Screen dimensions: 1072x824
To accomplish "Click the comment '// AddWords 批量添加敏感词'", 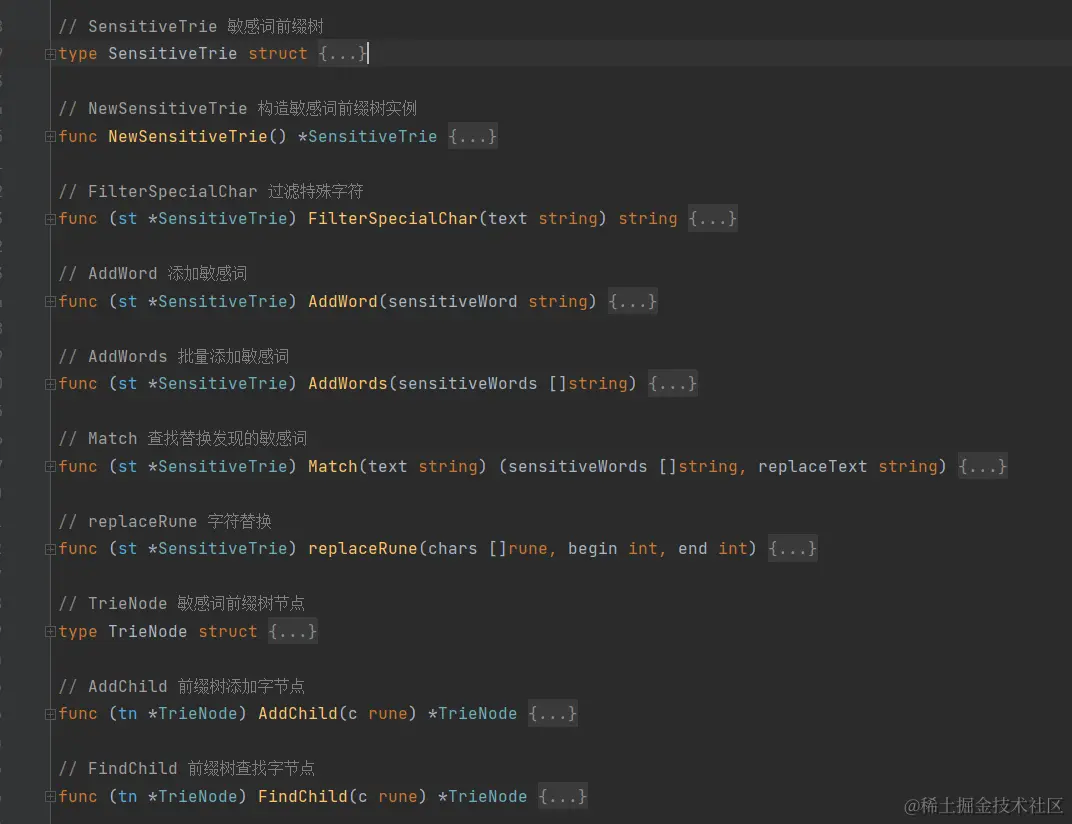I will point(174,356).
